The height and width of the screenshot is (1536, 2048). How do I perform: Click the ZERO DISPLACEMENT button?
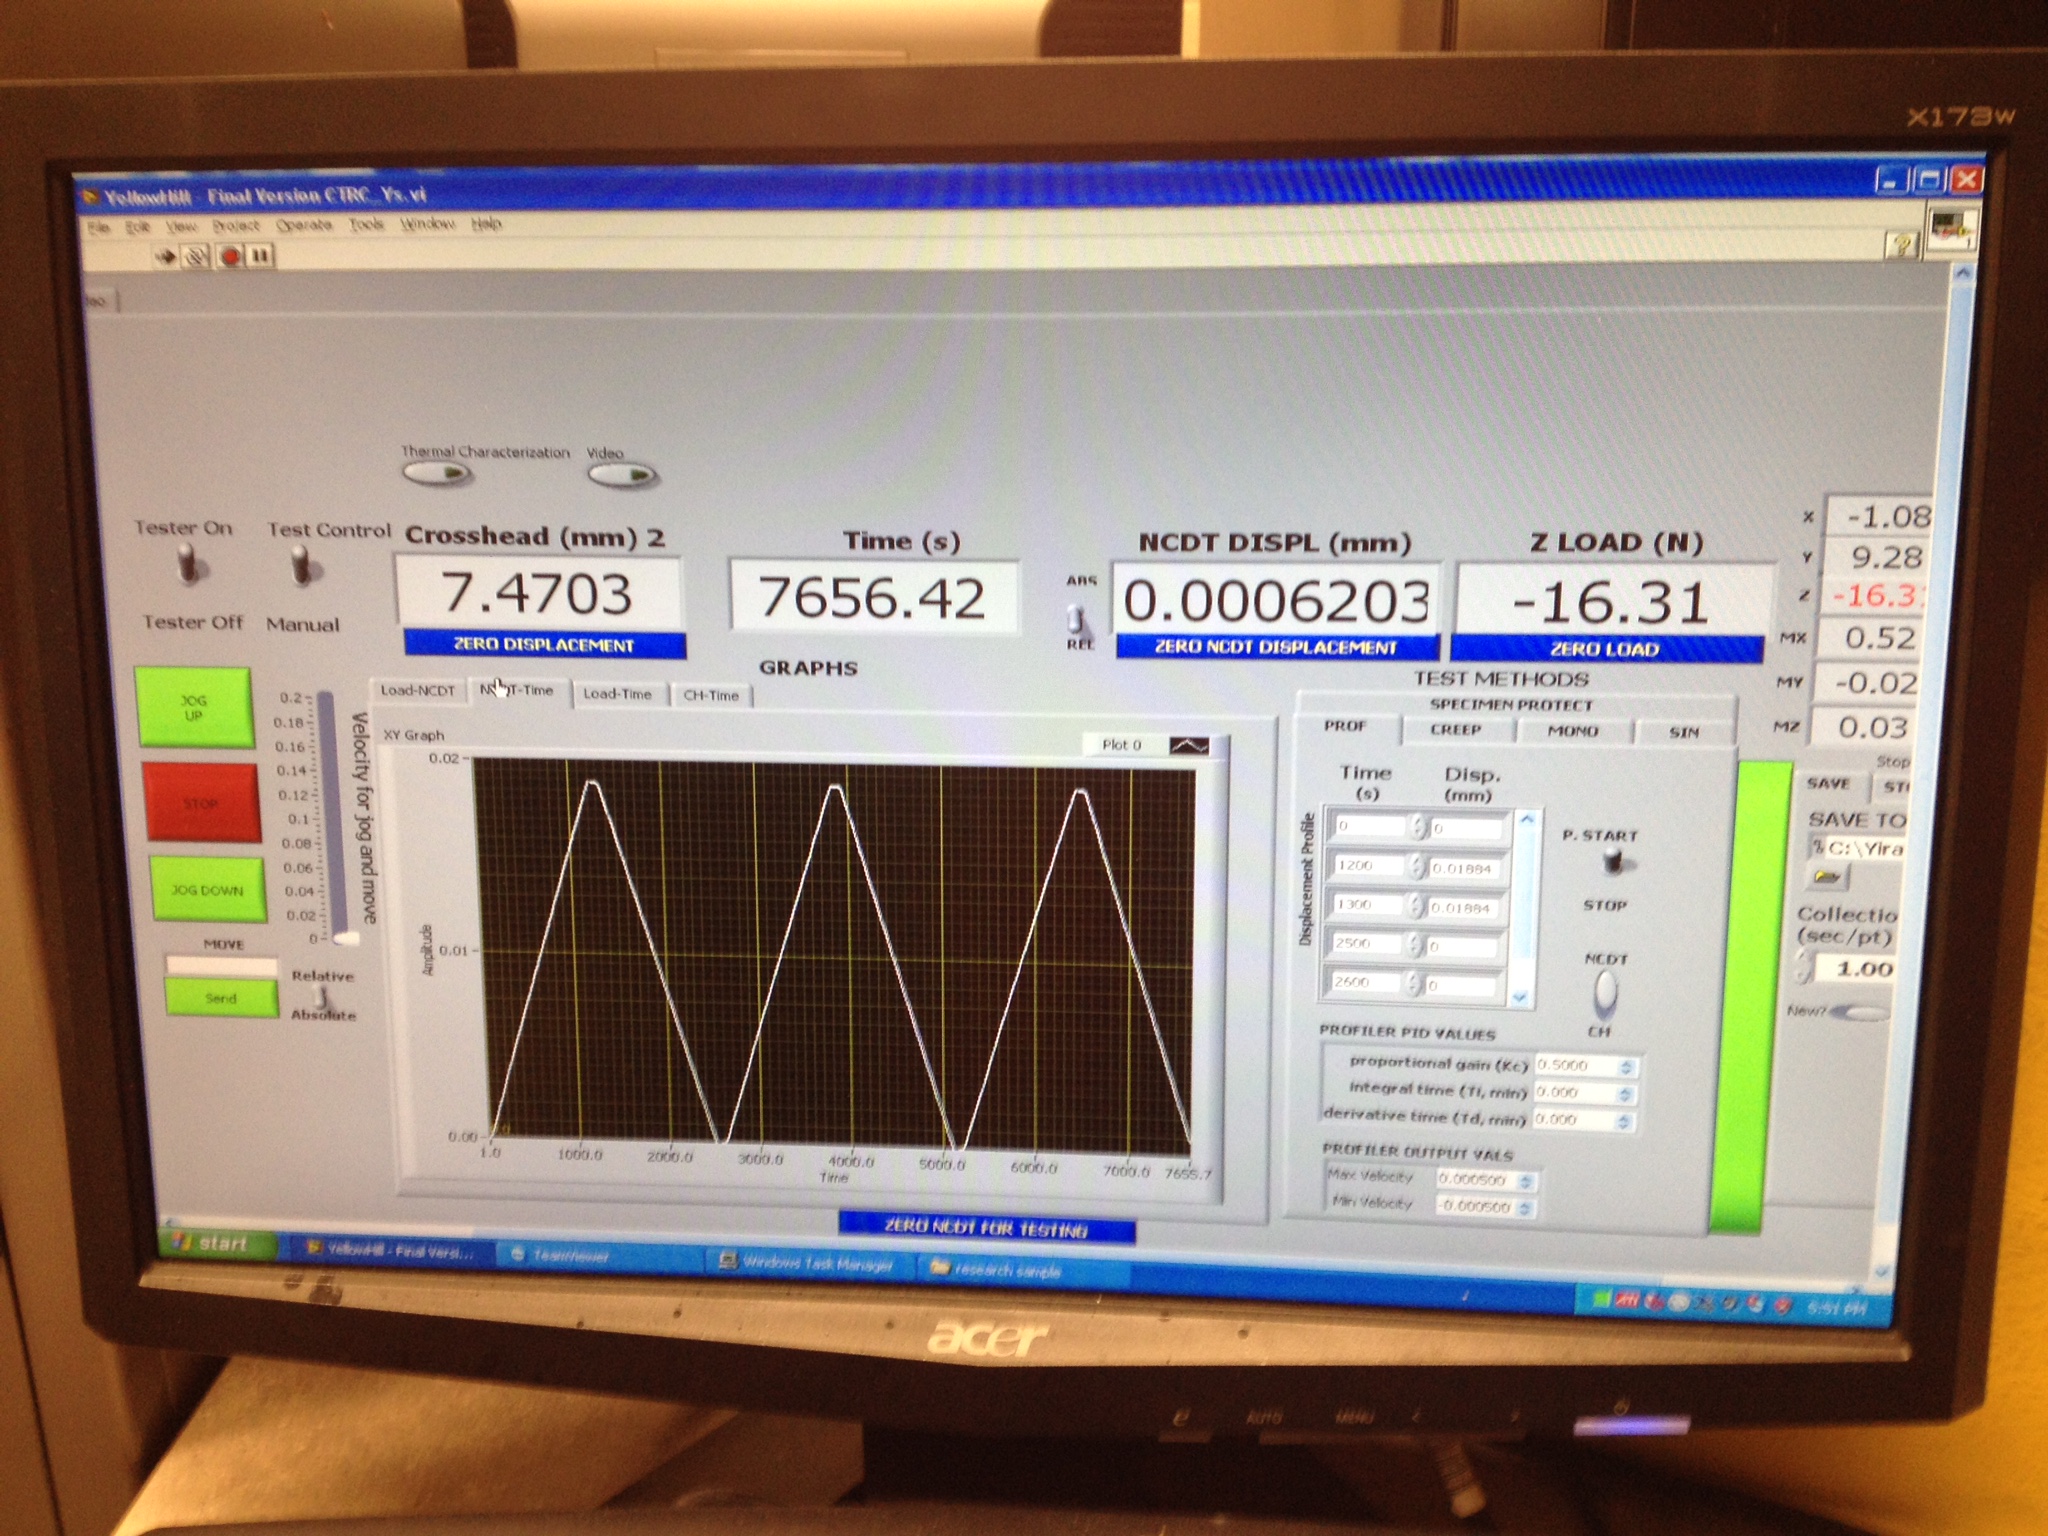point(545,645)
